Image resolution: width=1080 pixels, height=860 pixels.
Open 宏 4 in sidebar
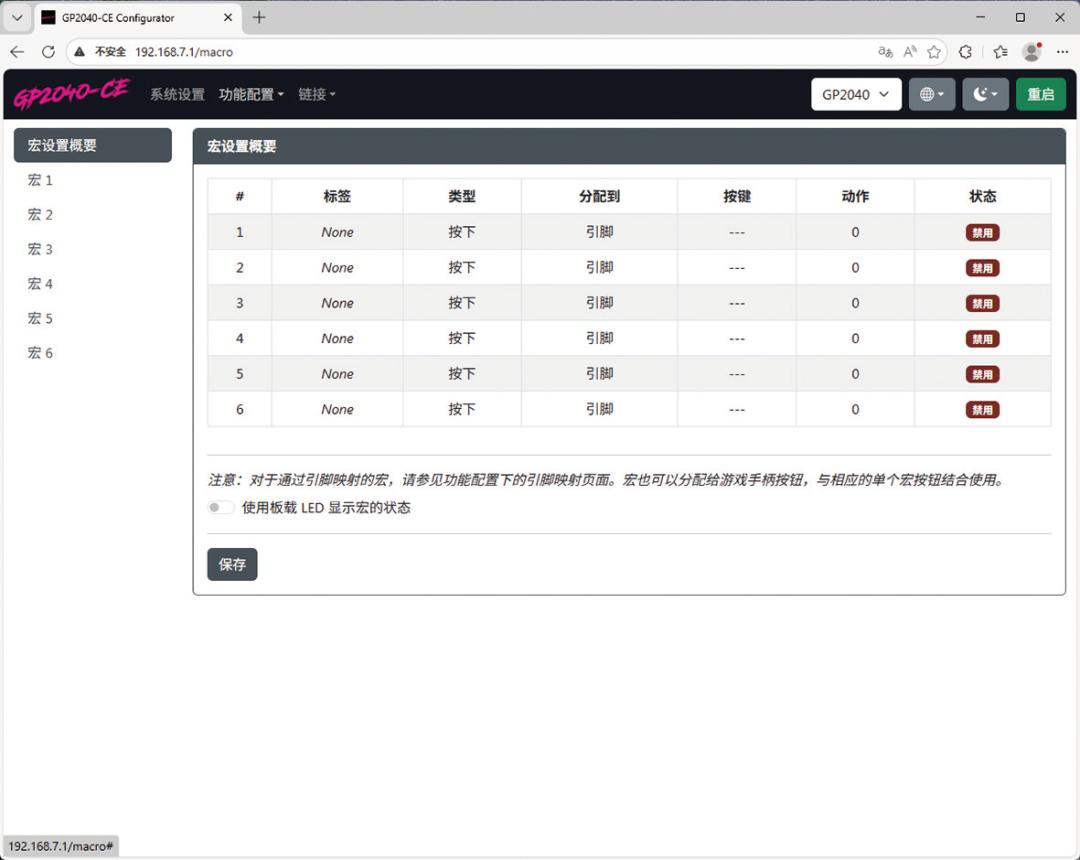point(40,283)
